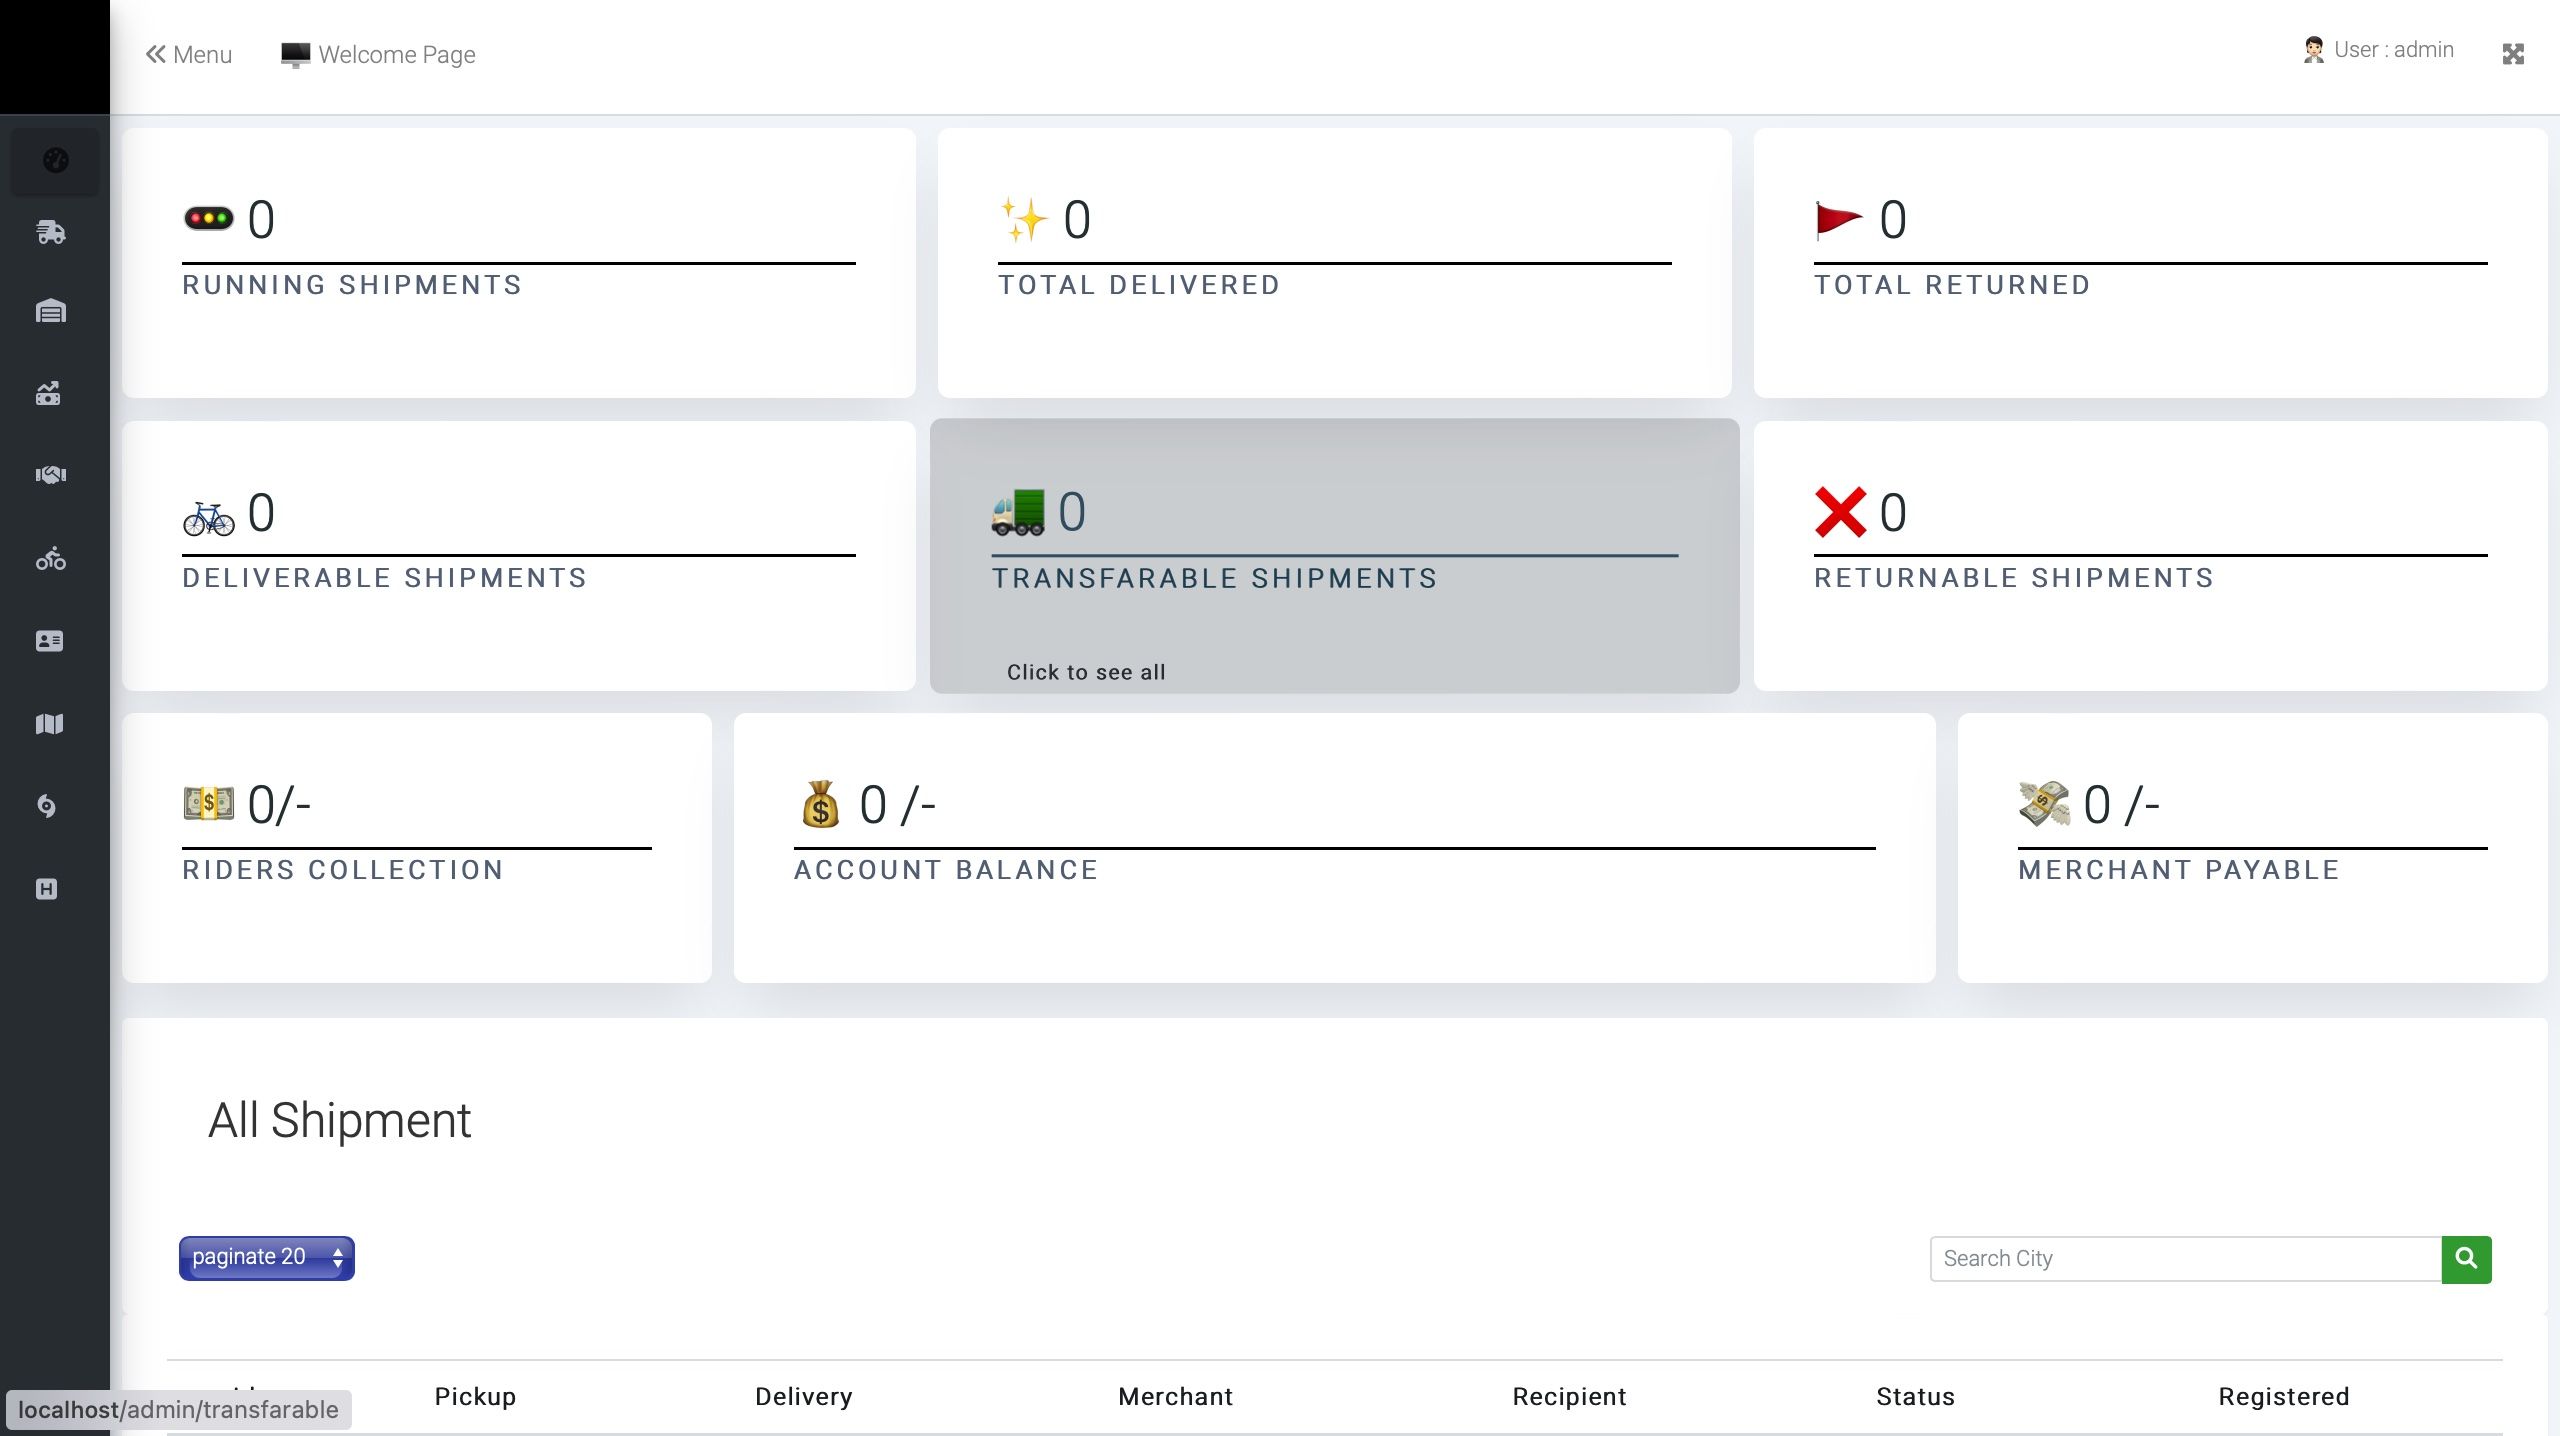The image size is (2560, 1436).
Task: Open the paginate 20 dropdown
Action: click(x=266, y=1258)
